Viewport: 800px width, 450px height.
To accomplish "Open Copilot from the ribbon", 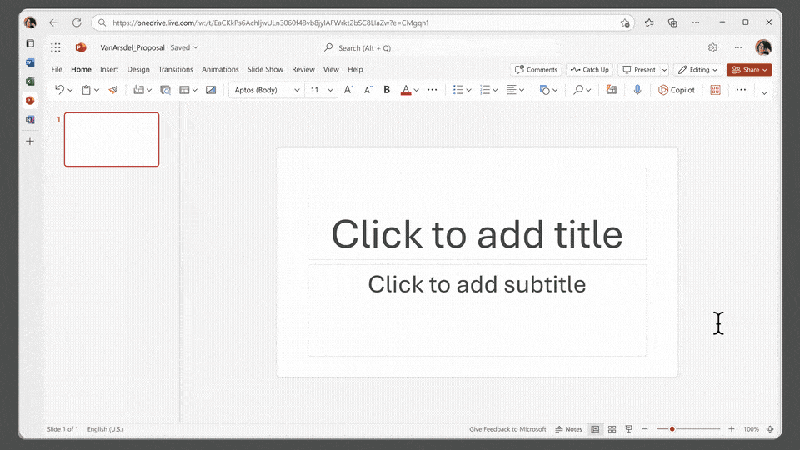I will (677, 90).
